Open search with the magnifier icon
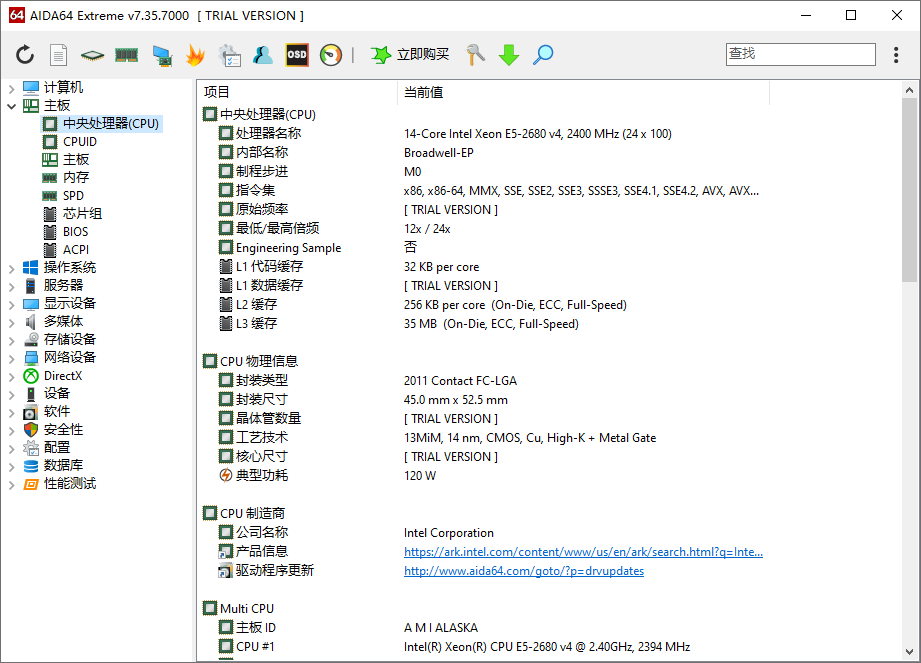921x663 pixels. [x=542, y=55]
